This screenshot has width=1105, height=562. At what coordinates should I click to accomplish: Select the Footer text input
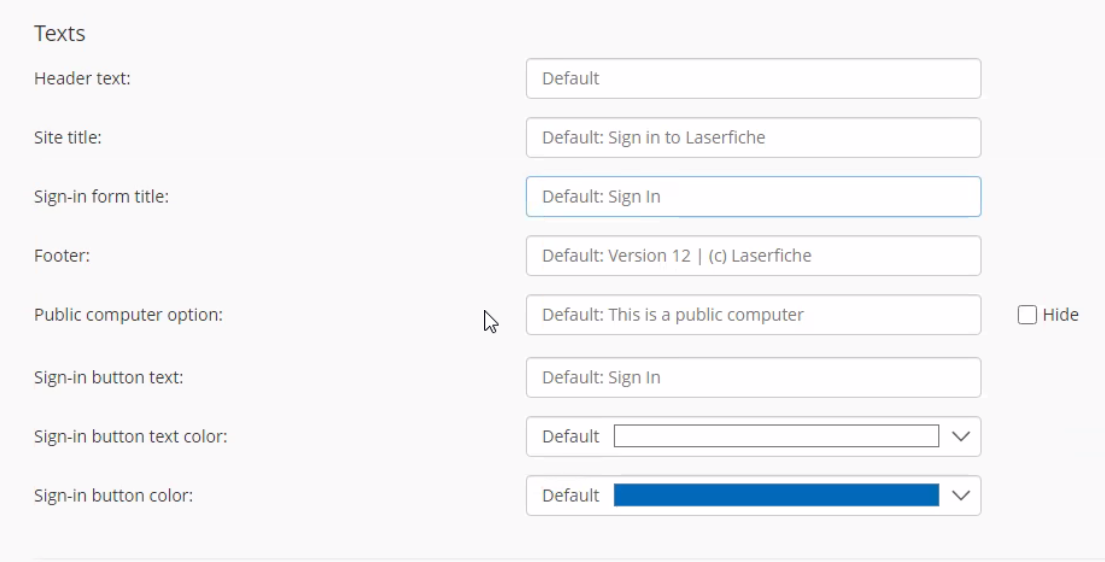pos(752,256)
